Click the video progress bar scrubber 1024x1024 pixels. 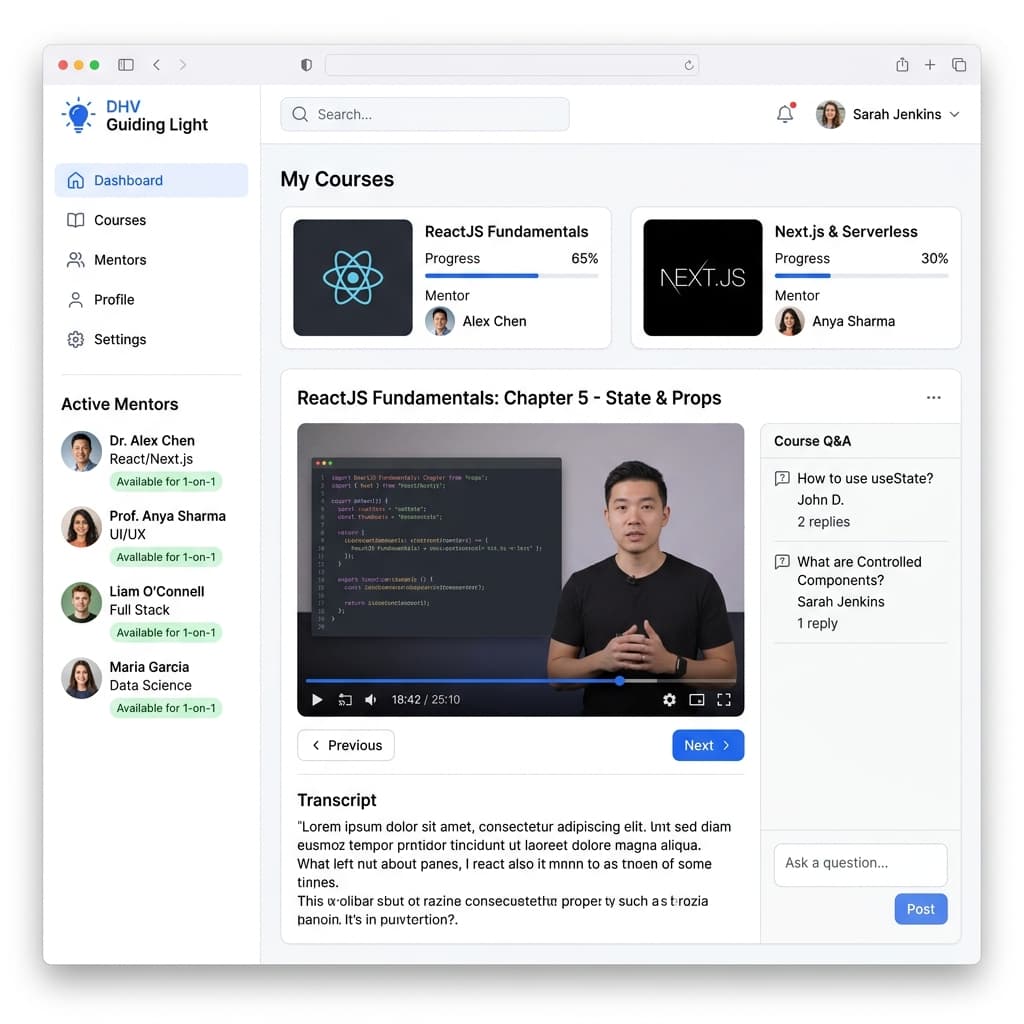point(619,680)
